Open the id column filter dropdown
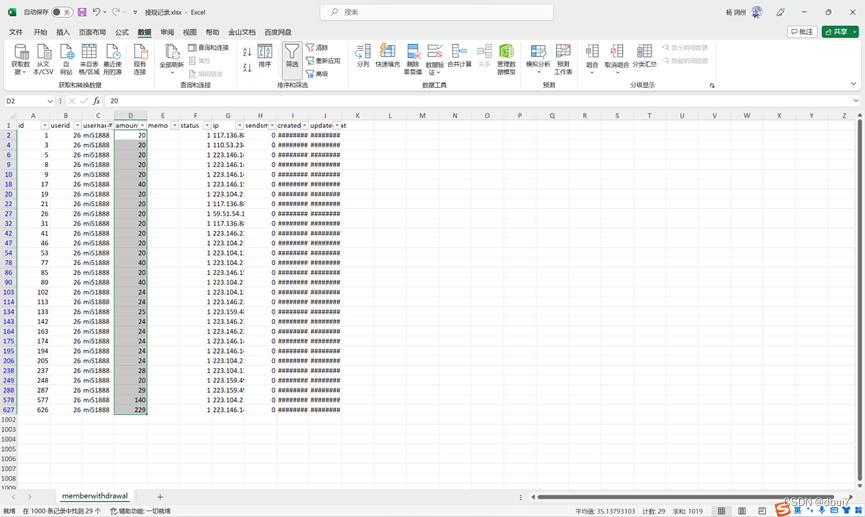865x517 pixels. coord(45,125)
